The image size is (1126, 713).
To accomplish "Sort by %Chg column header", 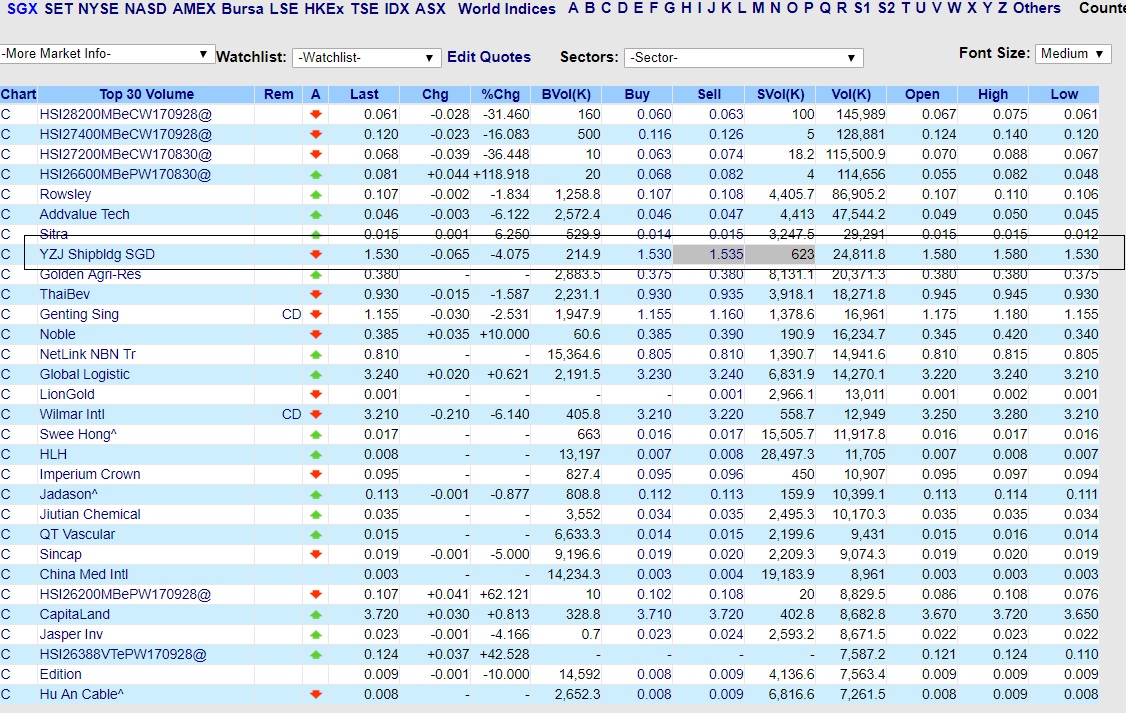I will 500,94.
